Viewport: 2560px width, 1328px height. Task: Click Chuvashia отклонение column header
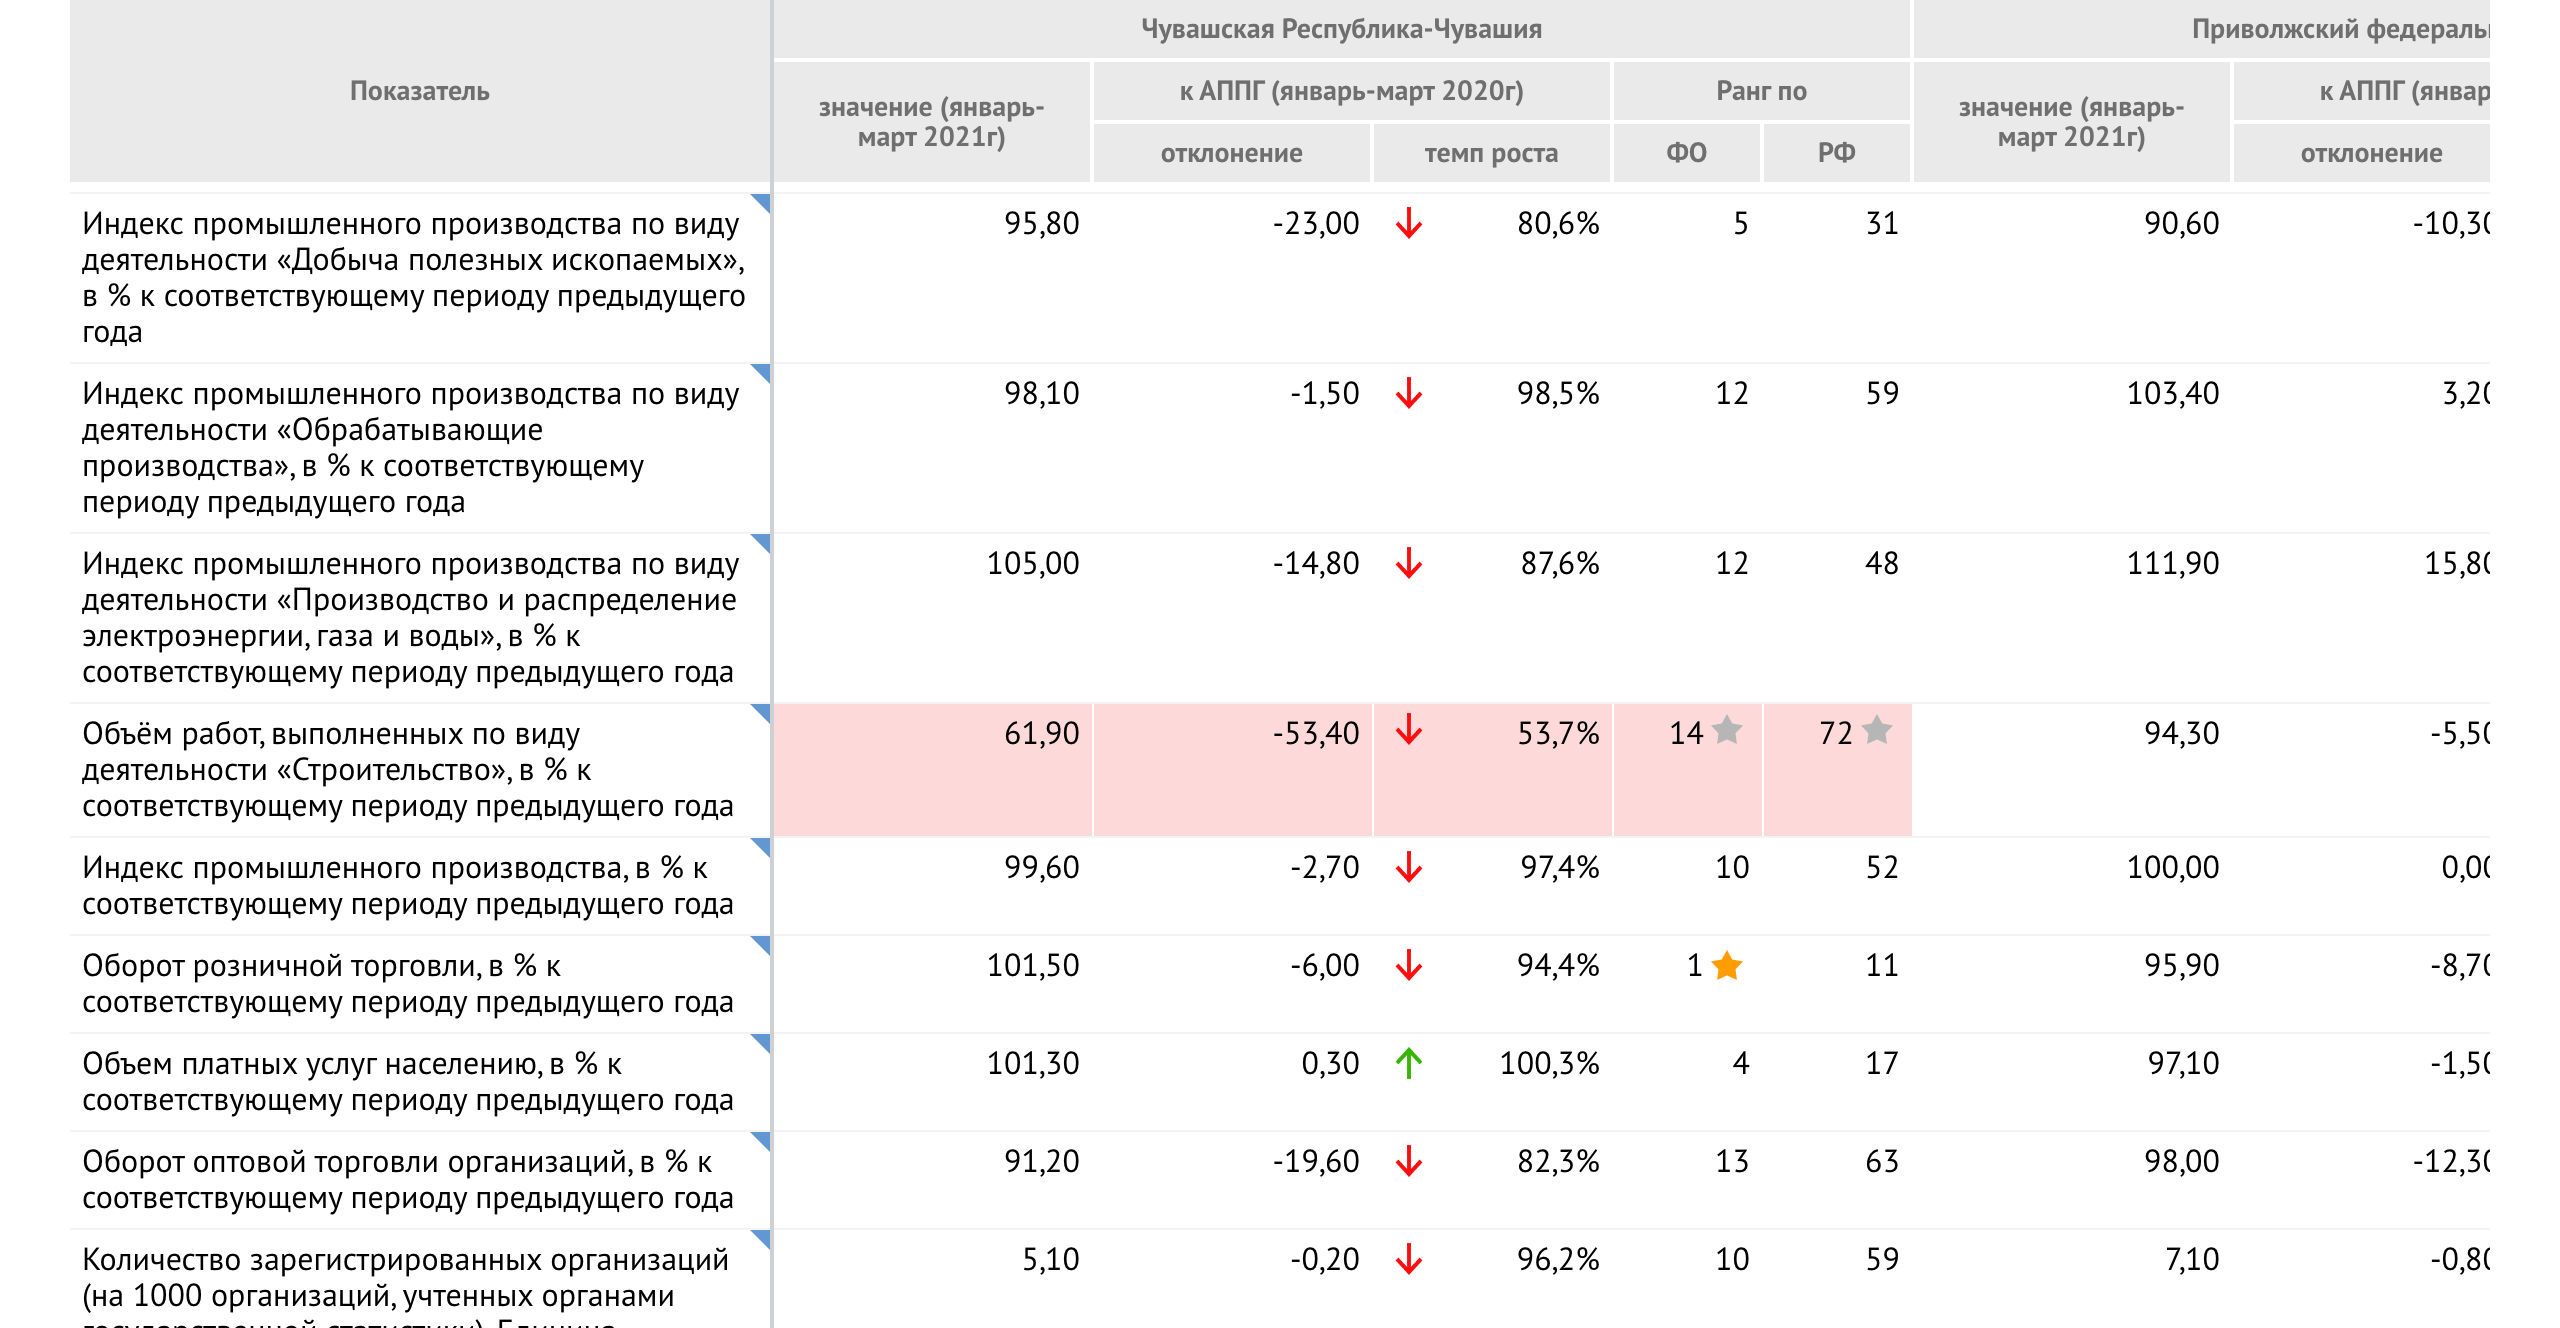(x=1232, y=153)
